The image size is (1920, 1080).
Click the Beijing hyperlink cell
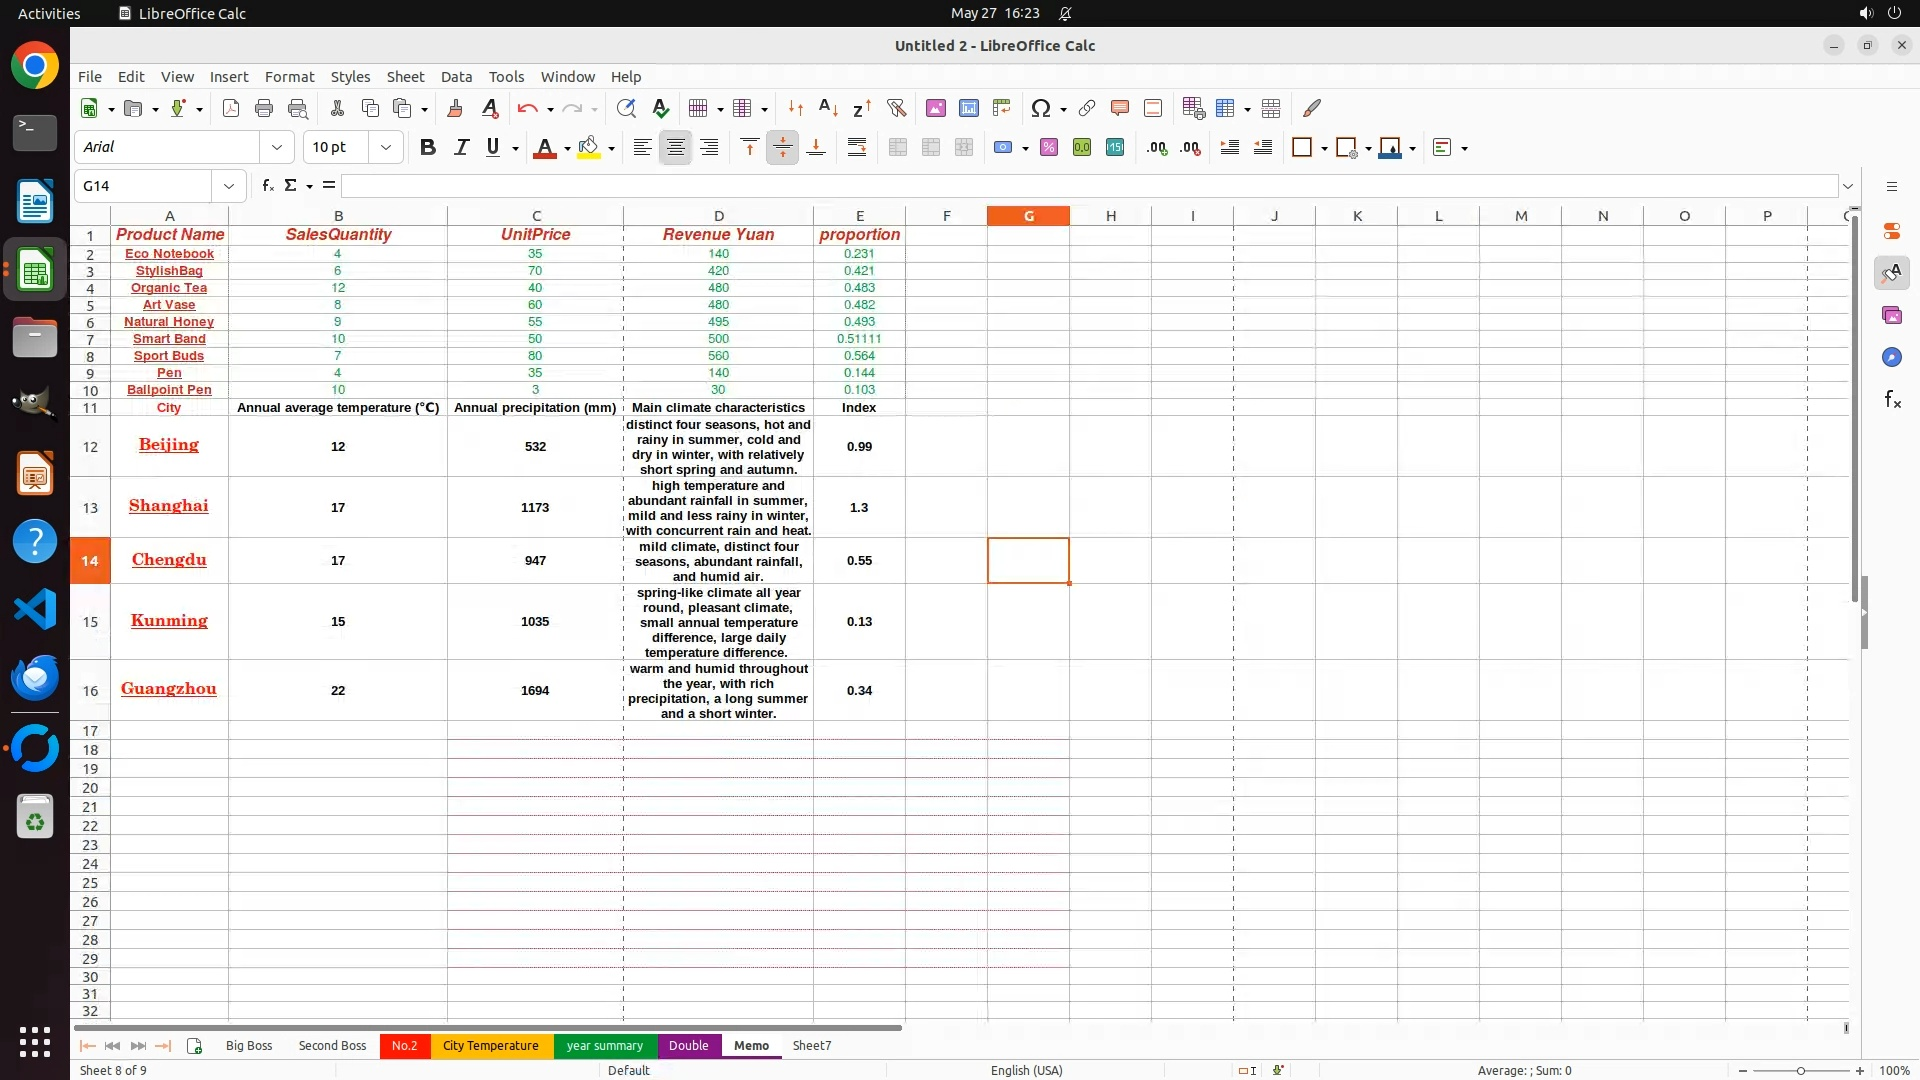(x=168, y=445)
